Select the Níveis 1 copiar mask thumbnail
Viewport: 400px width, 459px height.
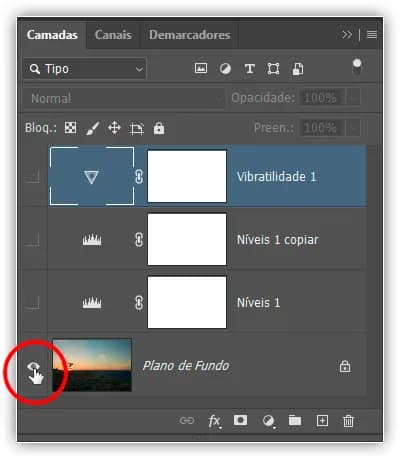pos(187,239)
